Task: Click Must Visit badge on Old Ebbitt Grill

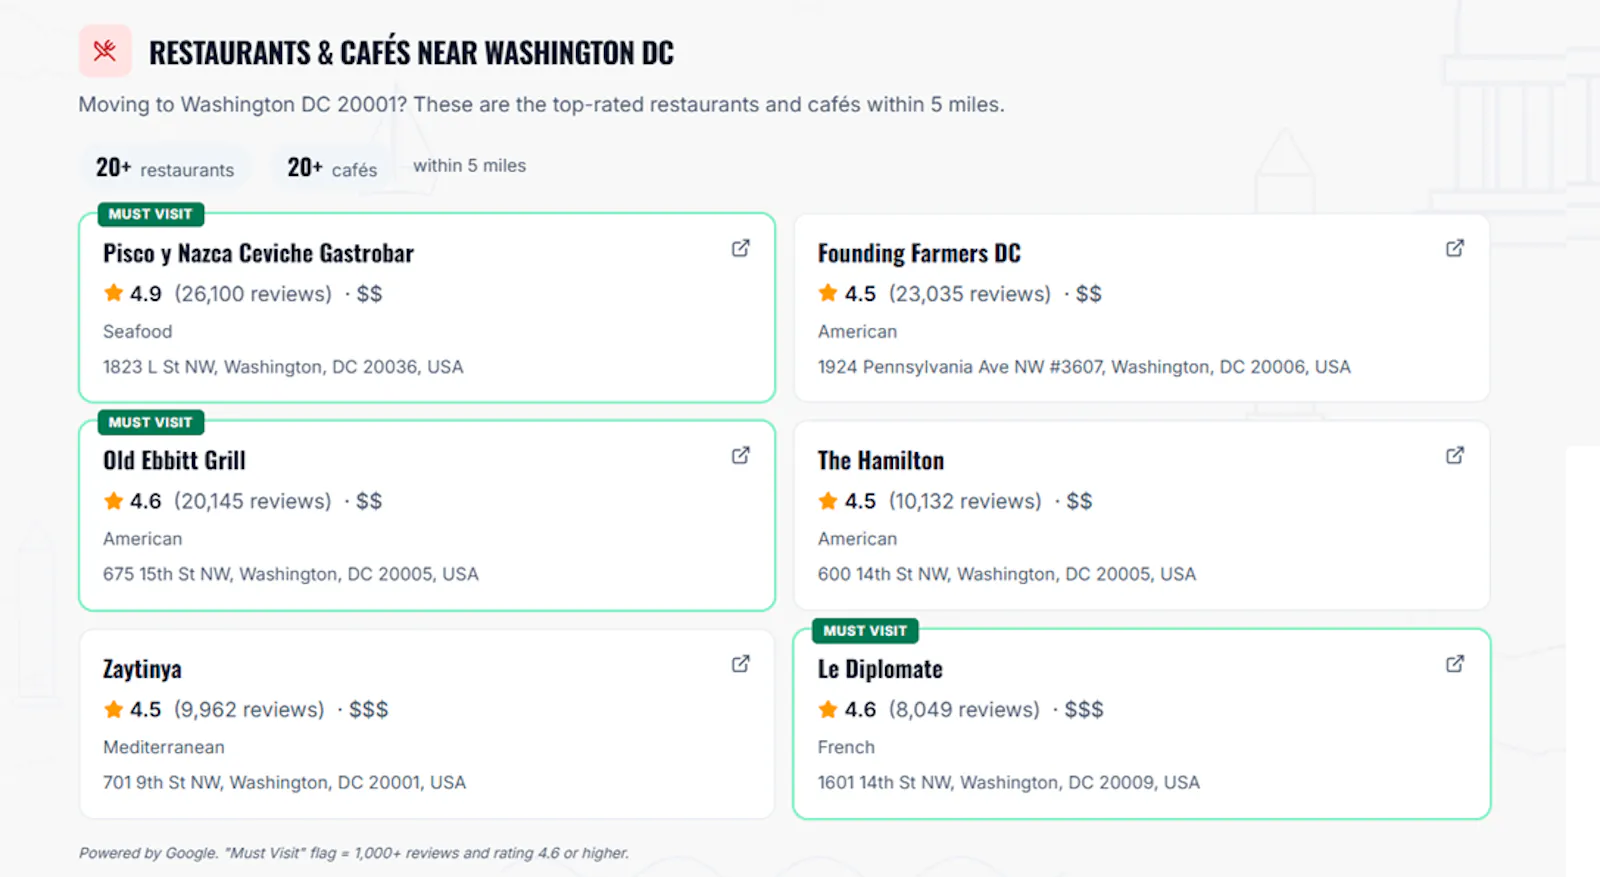Action: 150,422
